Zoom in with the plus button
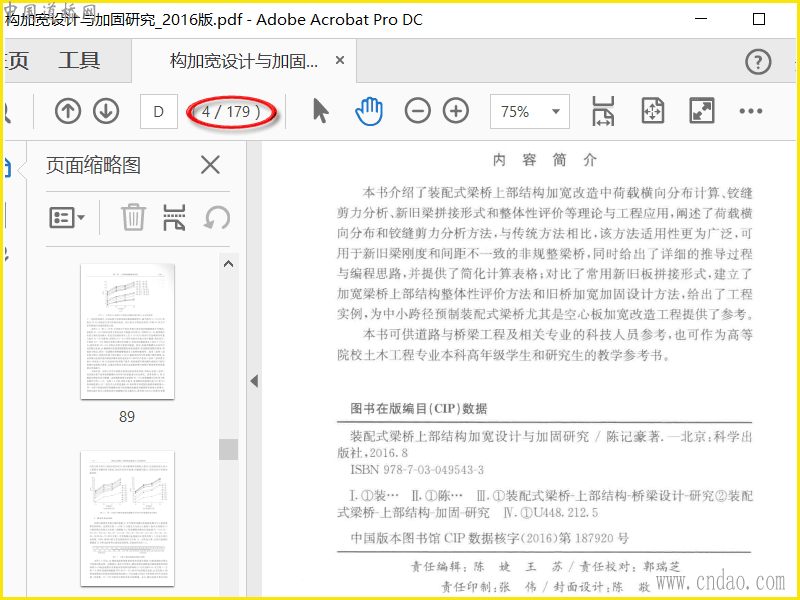 pyautogui.click(x=456, y=111)
